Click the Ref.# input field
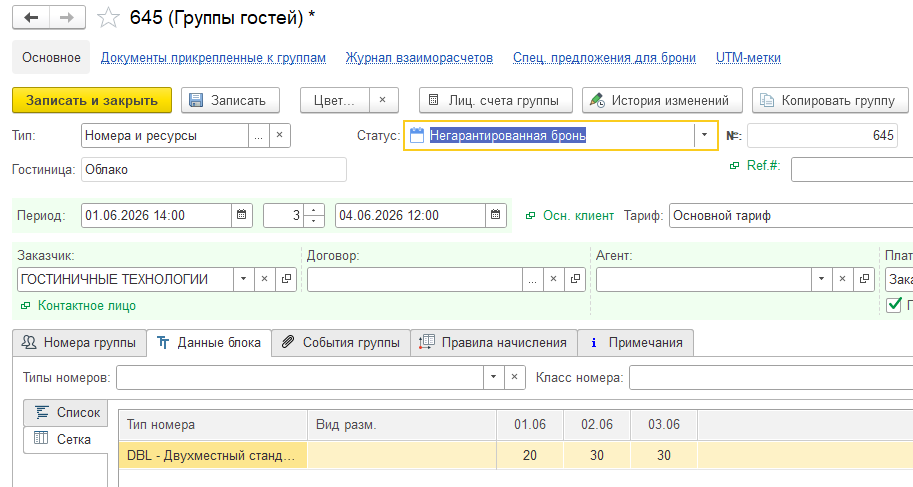The width and height of the screenshot is (913, 487). [x=852, y=170]
